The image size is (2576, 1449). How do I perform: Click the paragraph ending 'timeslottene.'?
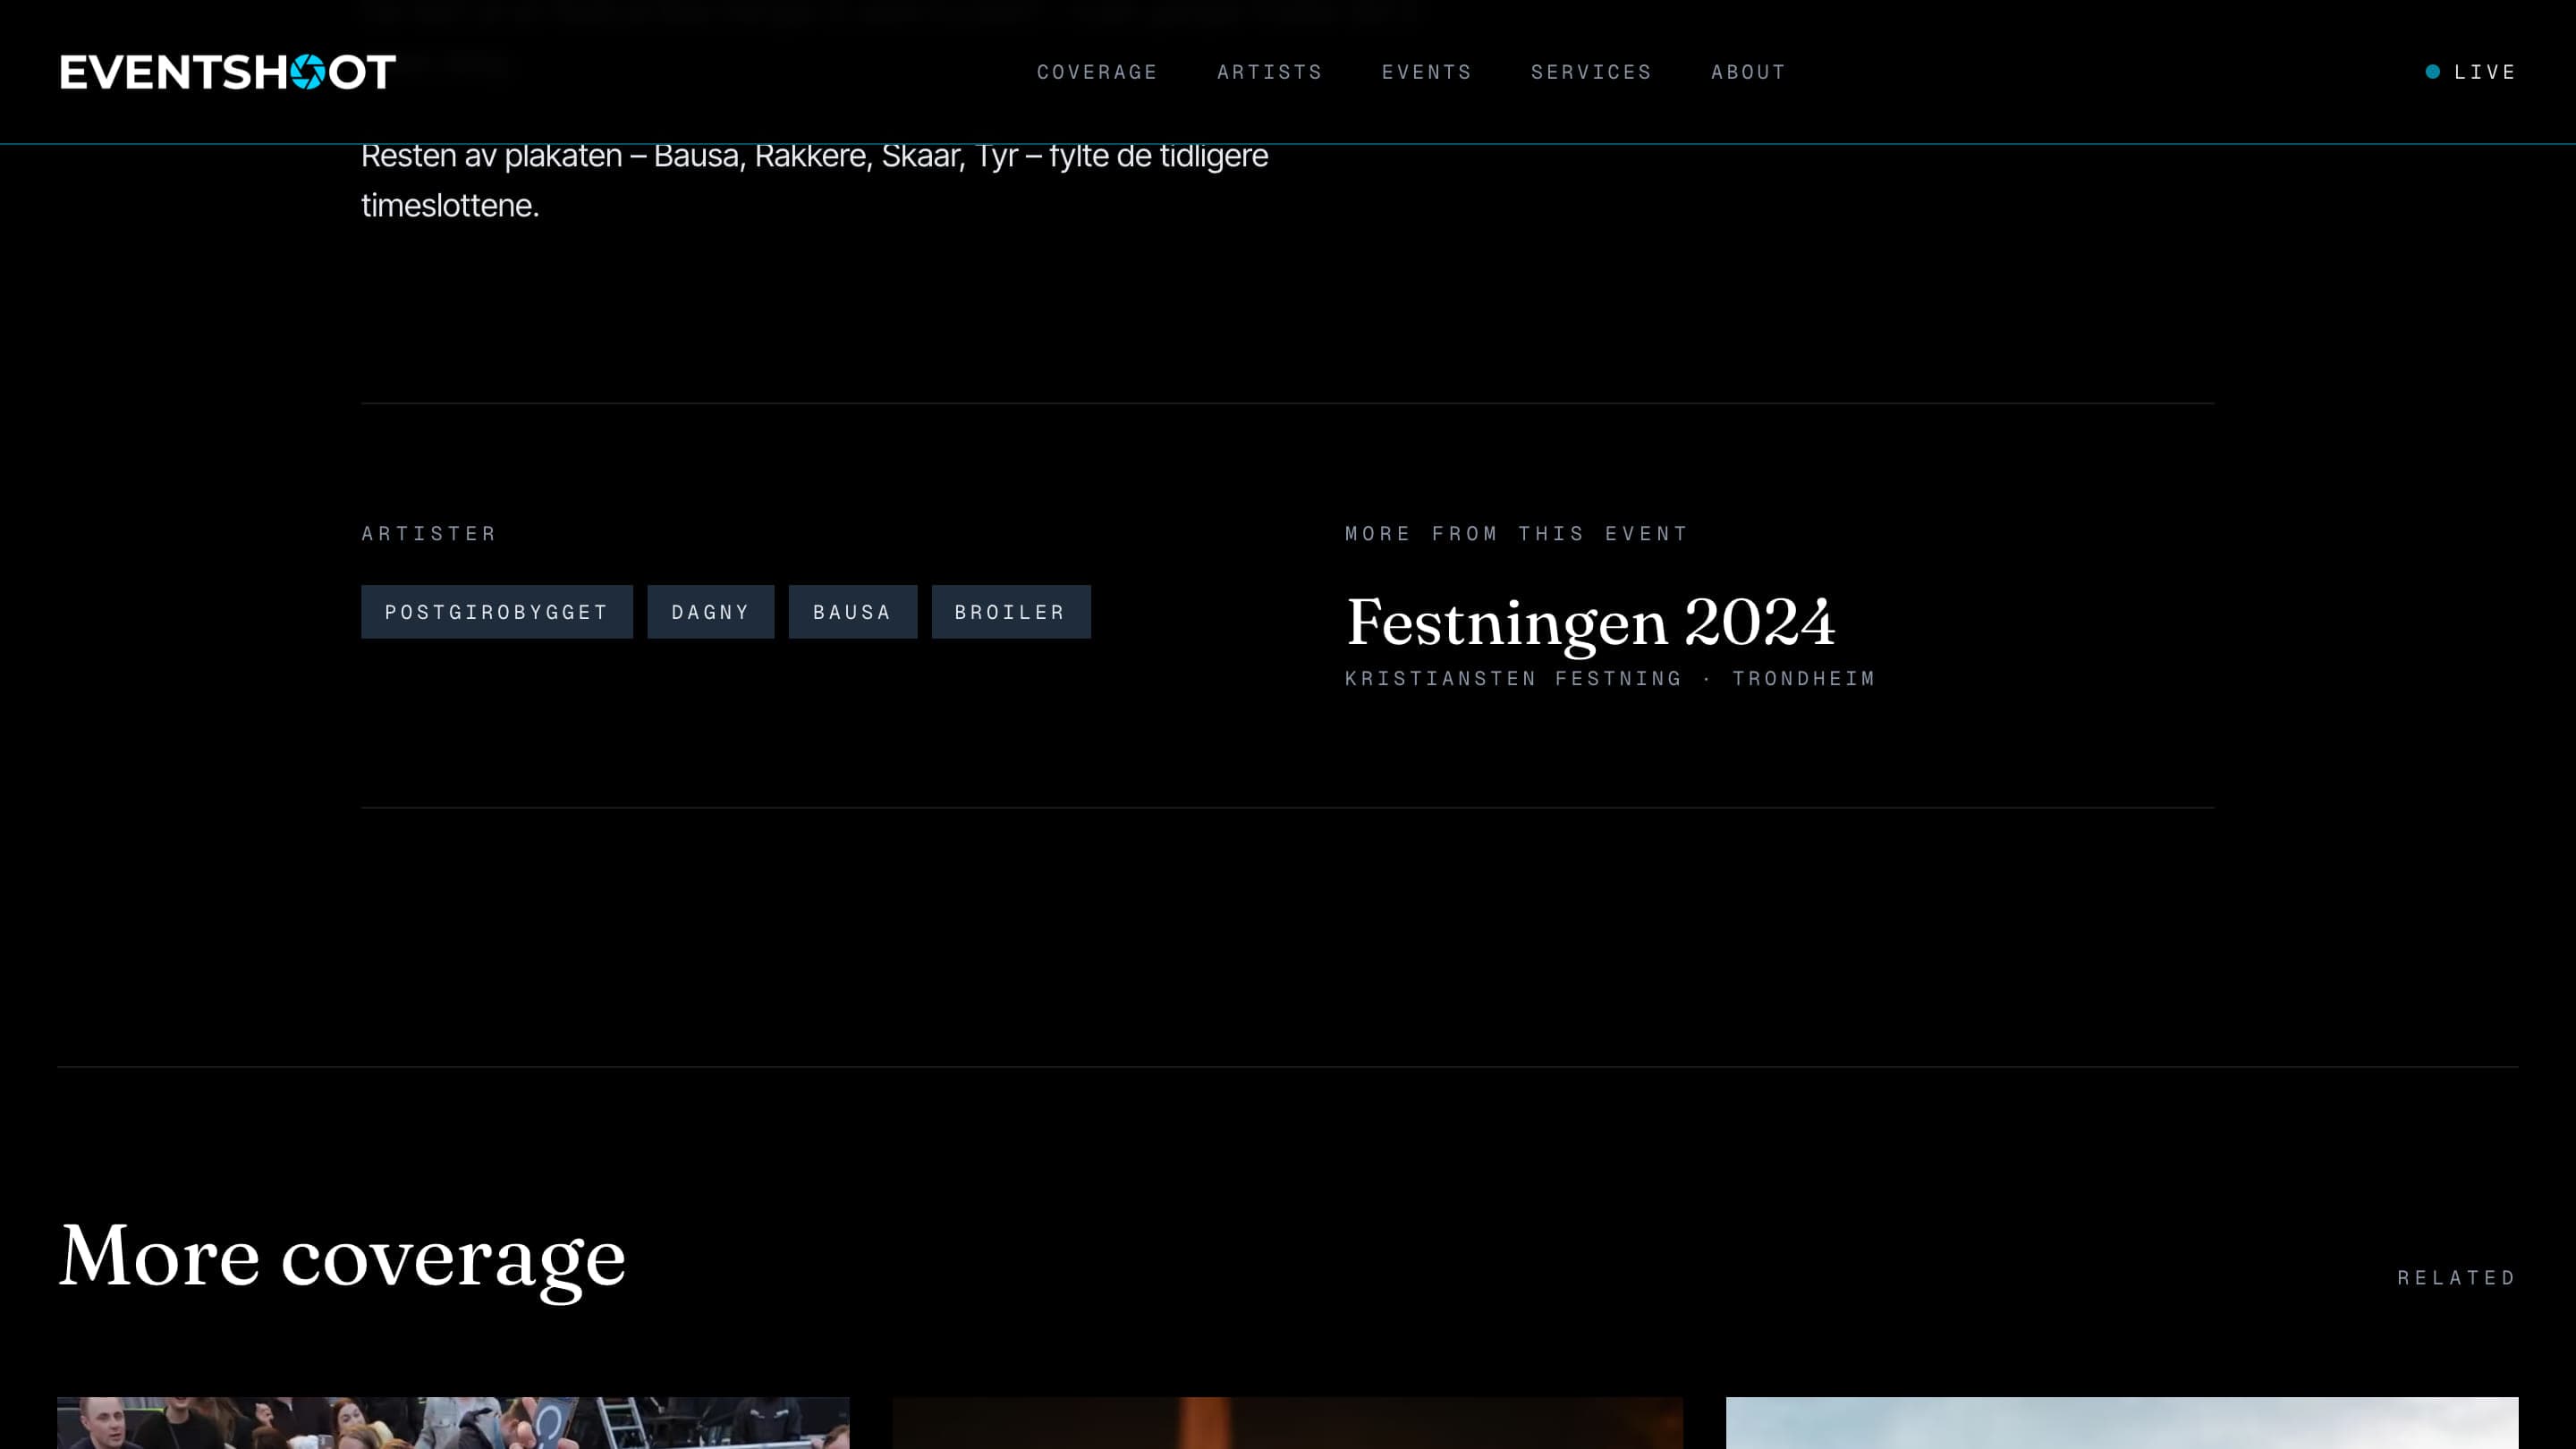814,180
